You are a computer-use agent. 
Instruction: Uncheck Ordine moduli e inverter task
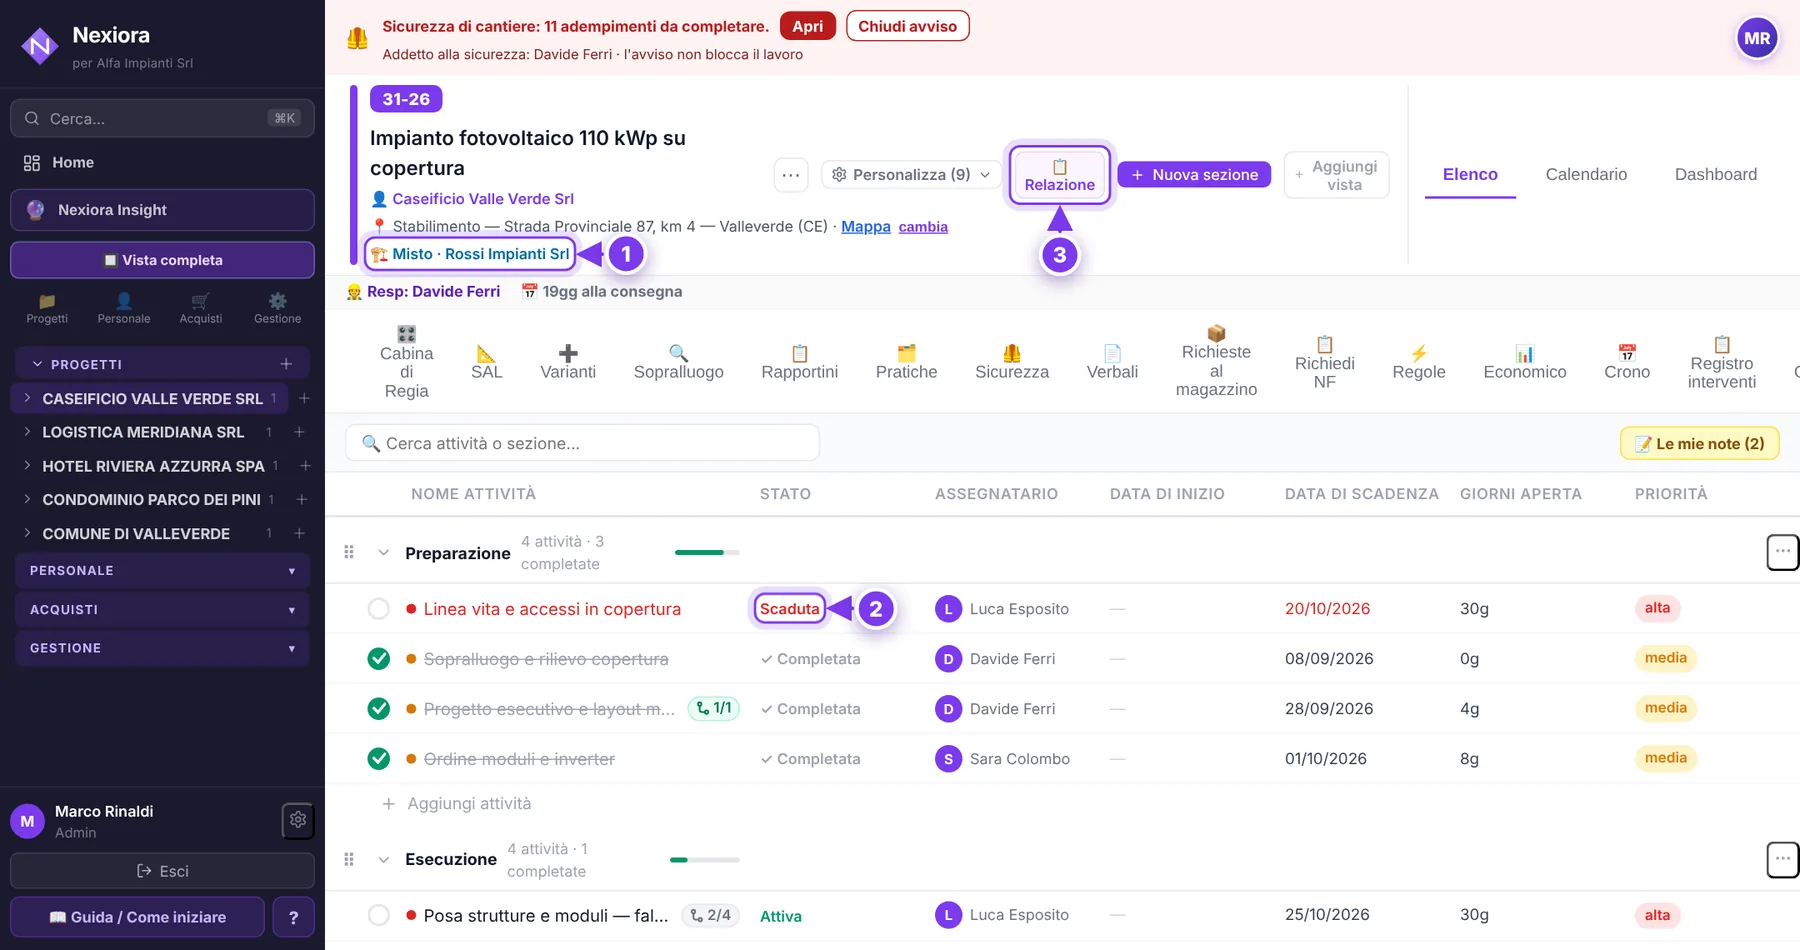tap(379, 759)
